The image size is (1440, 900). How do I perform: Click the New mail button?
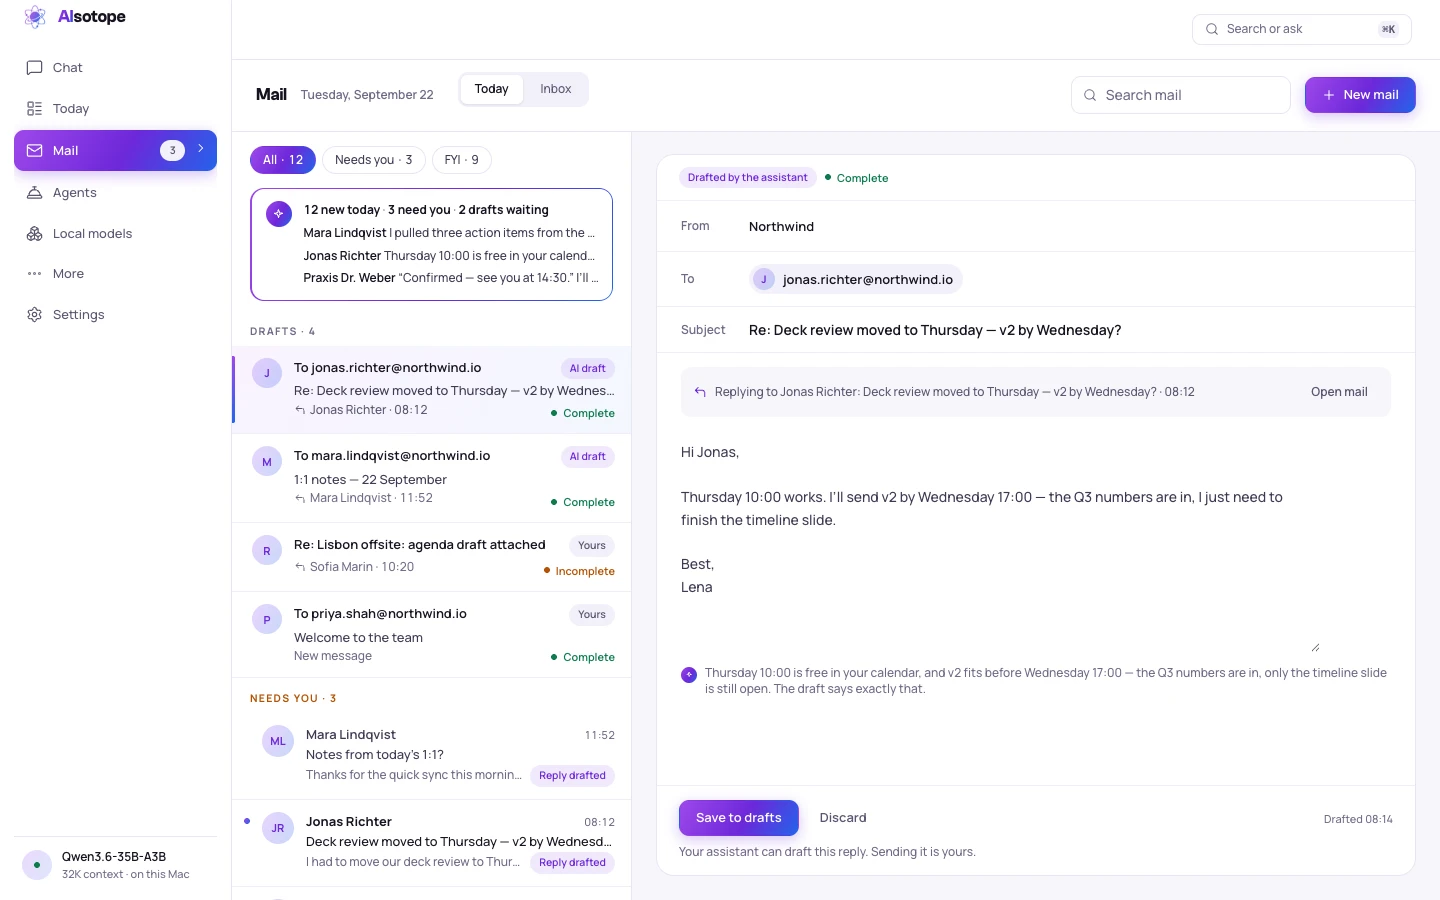pos(1360,95)
